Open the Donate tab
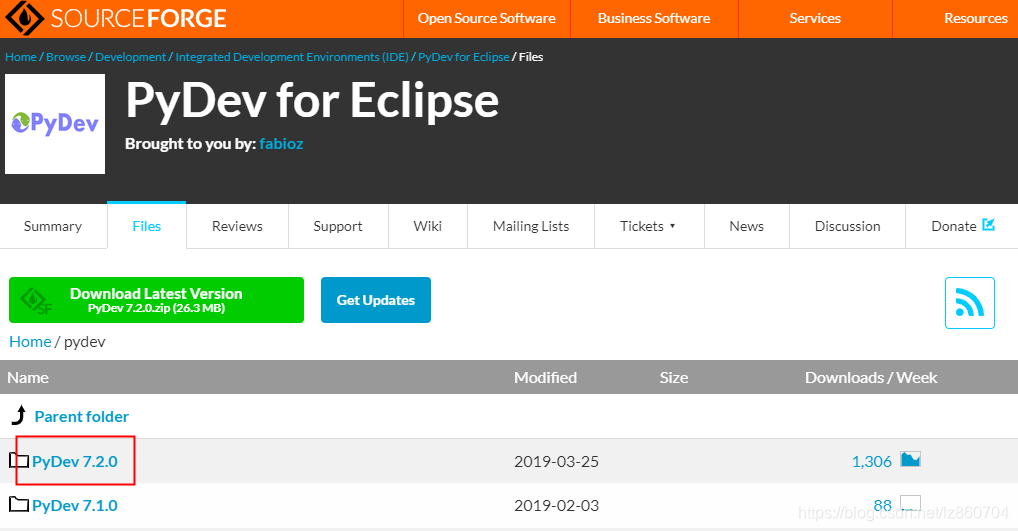 (x=962, y=226)
